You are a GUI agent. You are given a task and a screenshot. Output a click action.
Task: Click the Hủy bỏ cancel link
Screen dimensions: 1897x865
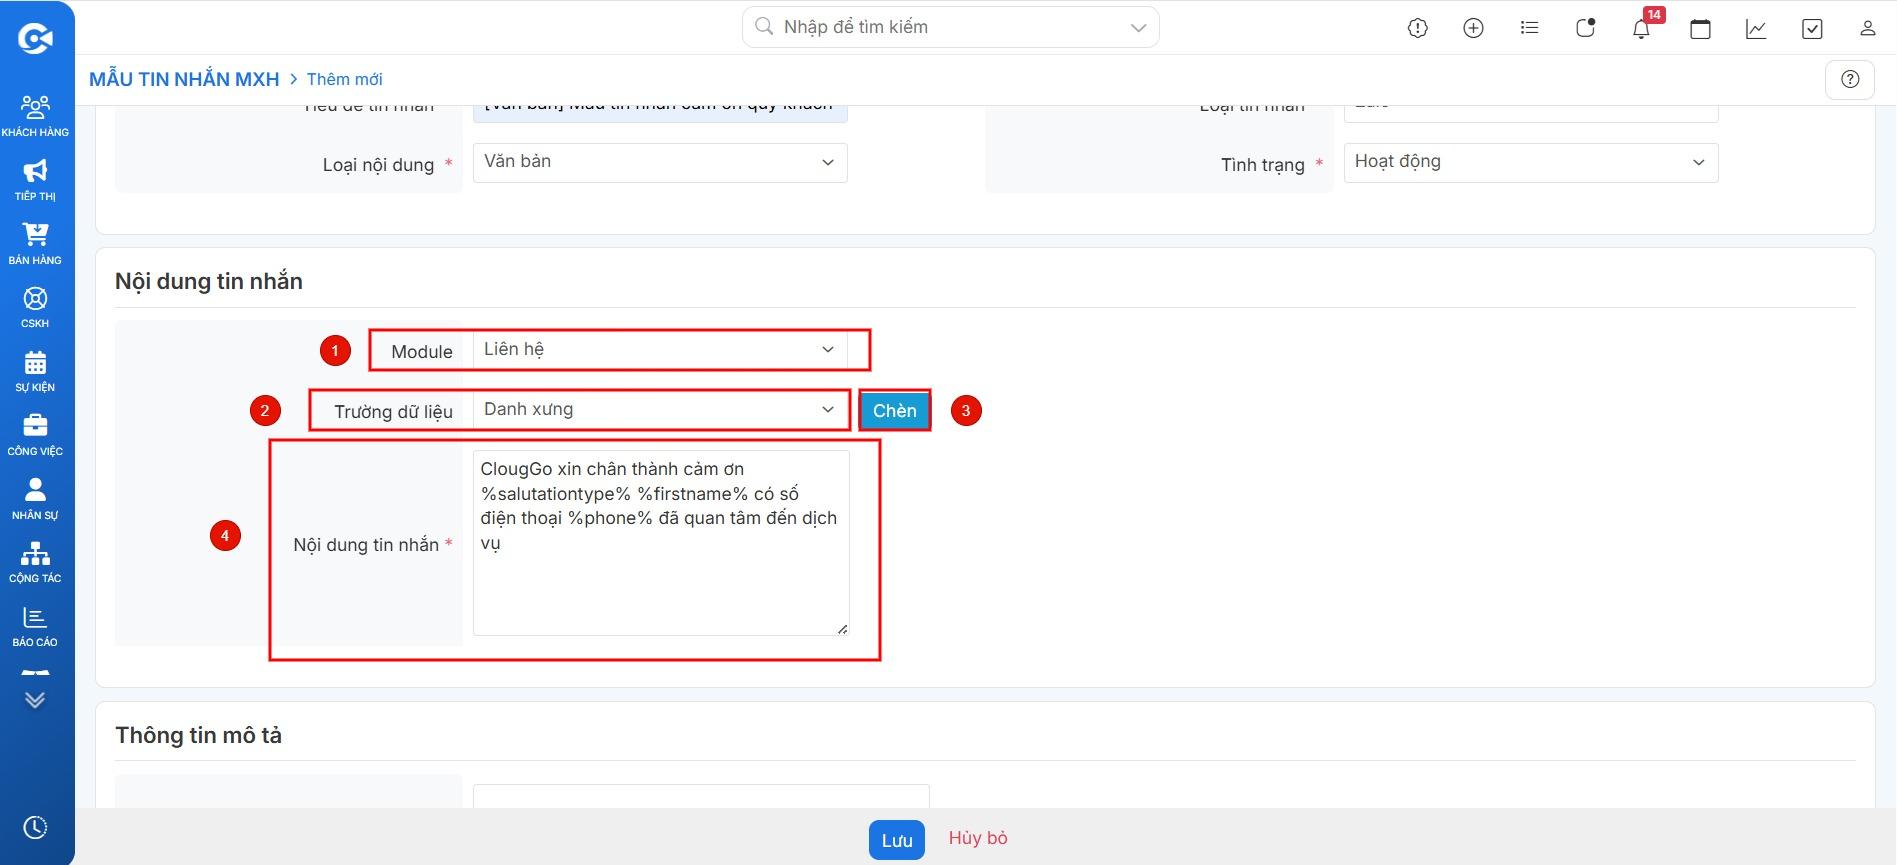[x=978, y=838]
